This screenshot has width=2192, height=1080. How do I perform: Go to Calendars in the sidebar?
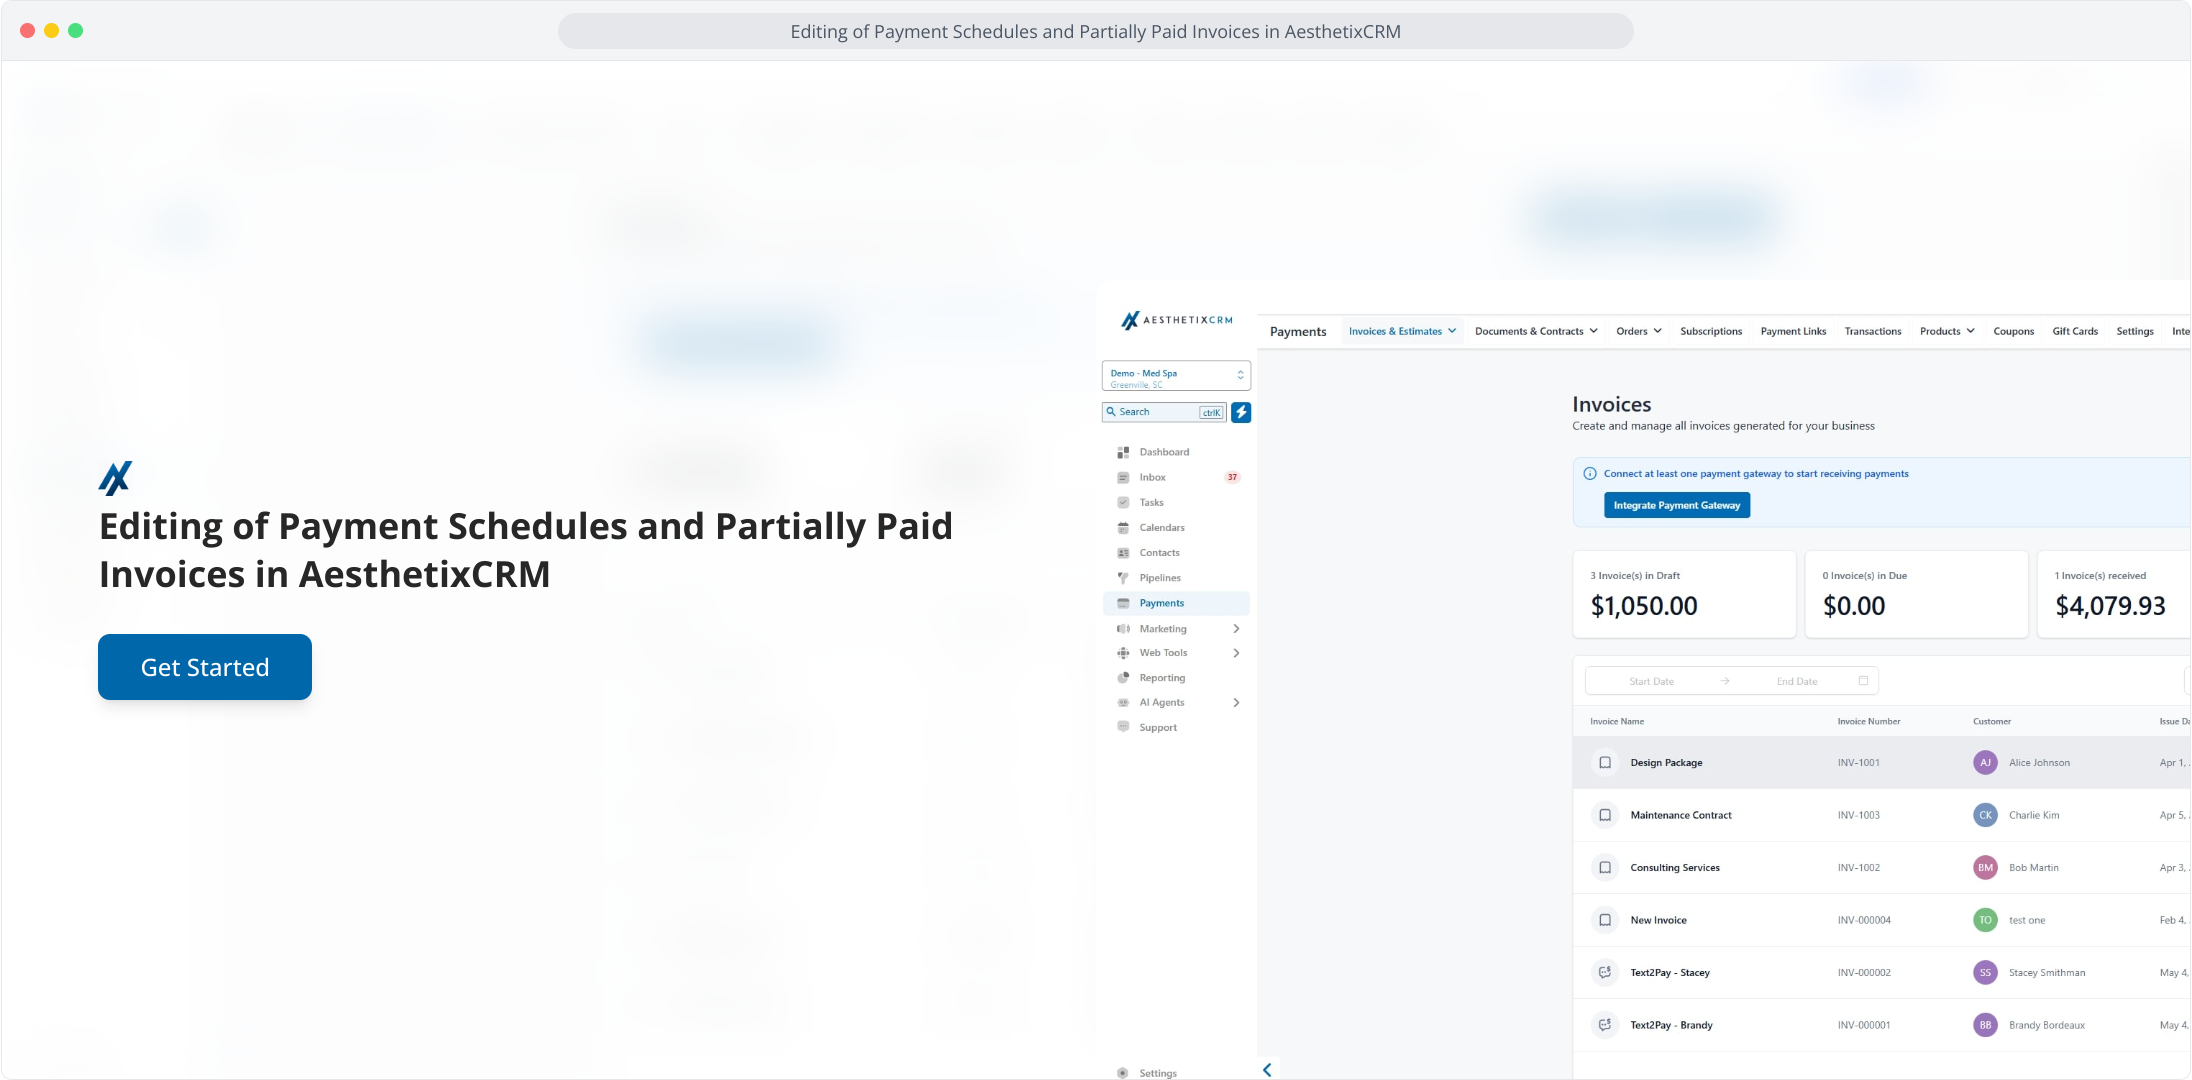pyautogui.click(x=1123, y=528)
